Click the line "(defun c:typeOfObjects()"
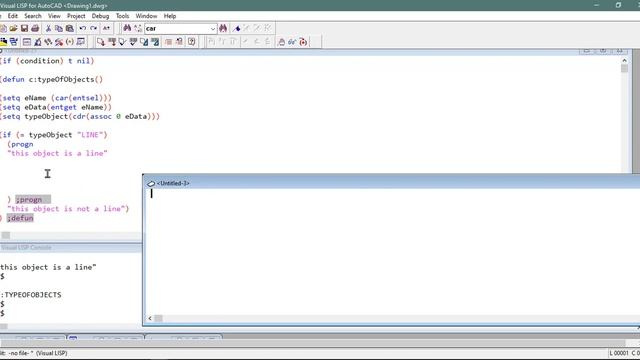This screenshot has width=640, height=360. click(x=51, y=79)
